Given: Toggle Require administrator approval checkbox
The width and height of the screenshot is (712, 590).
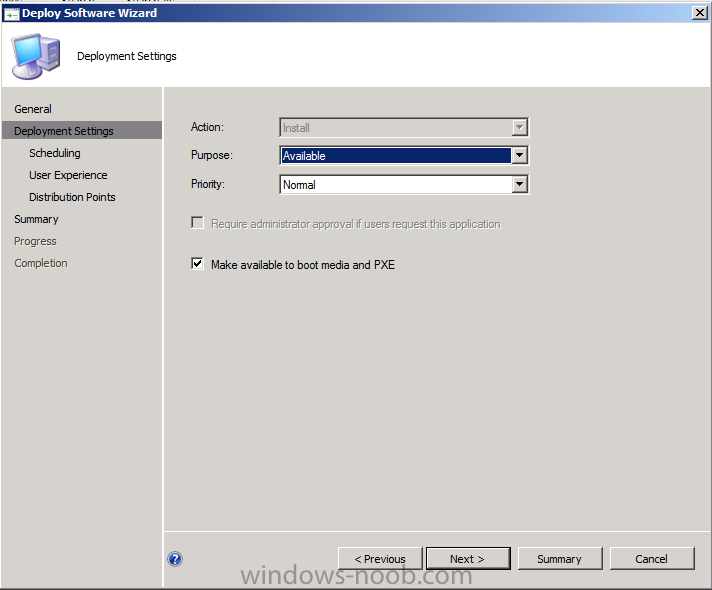Looking at the screenshot, I should coord(198,224).
